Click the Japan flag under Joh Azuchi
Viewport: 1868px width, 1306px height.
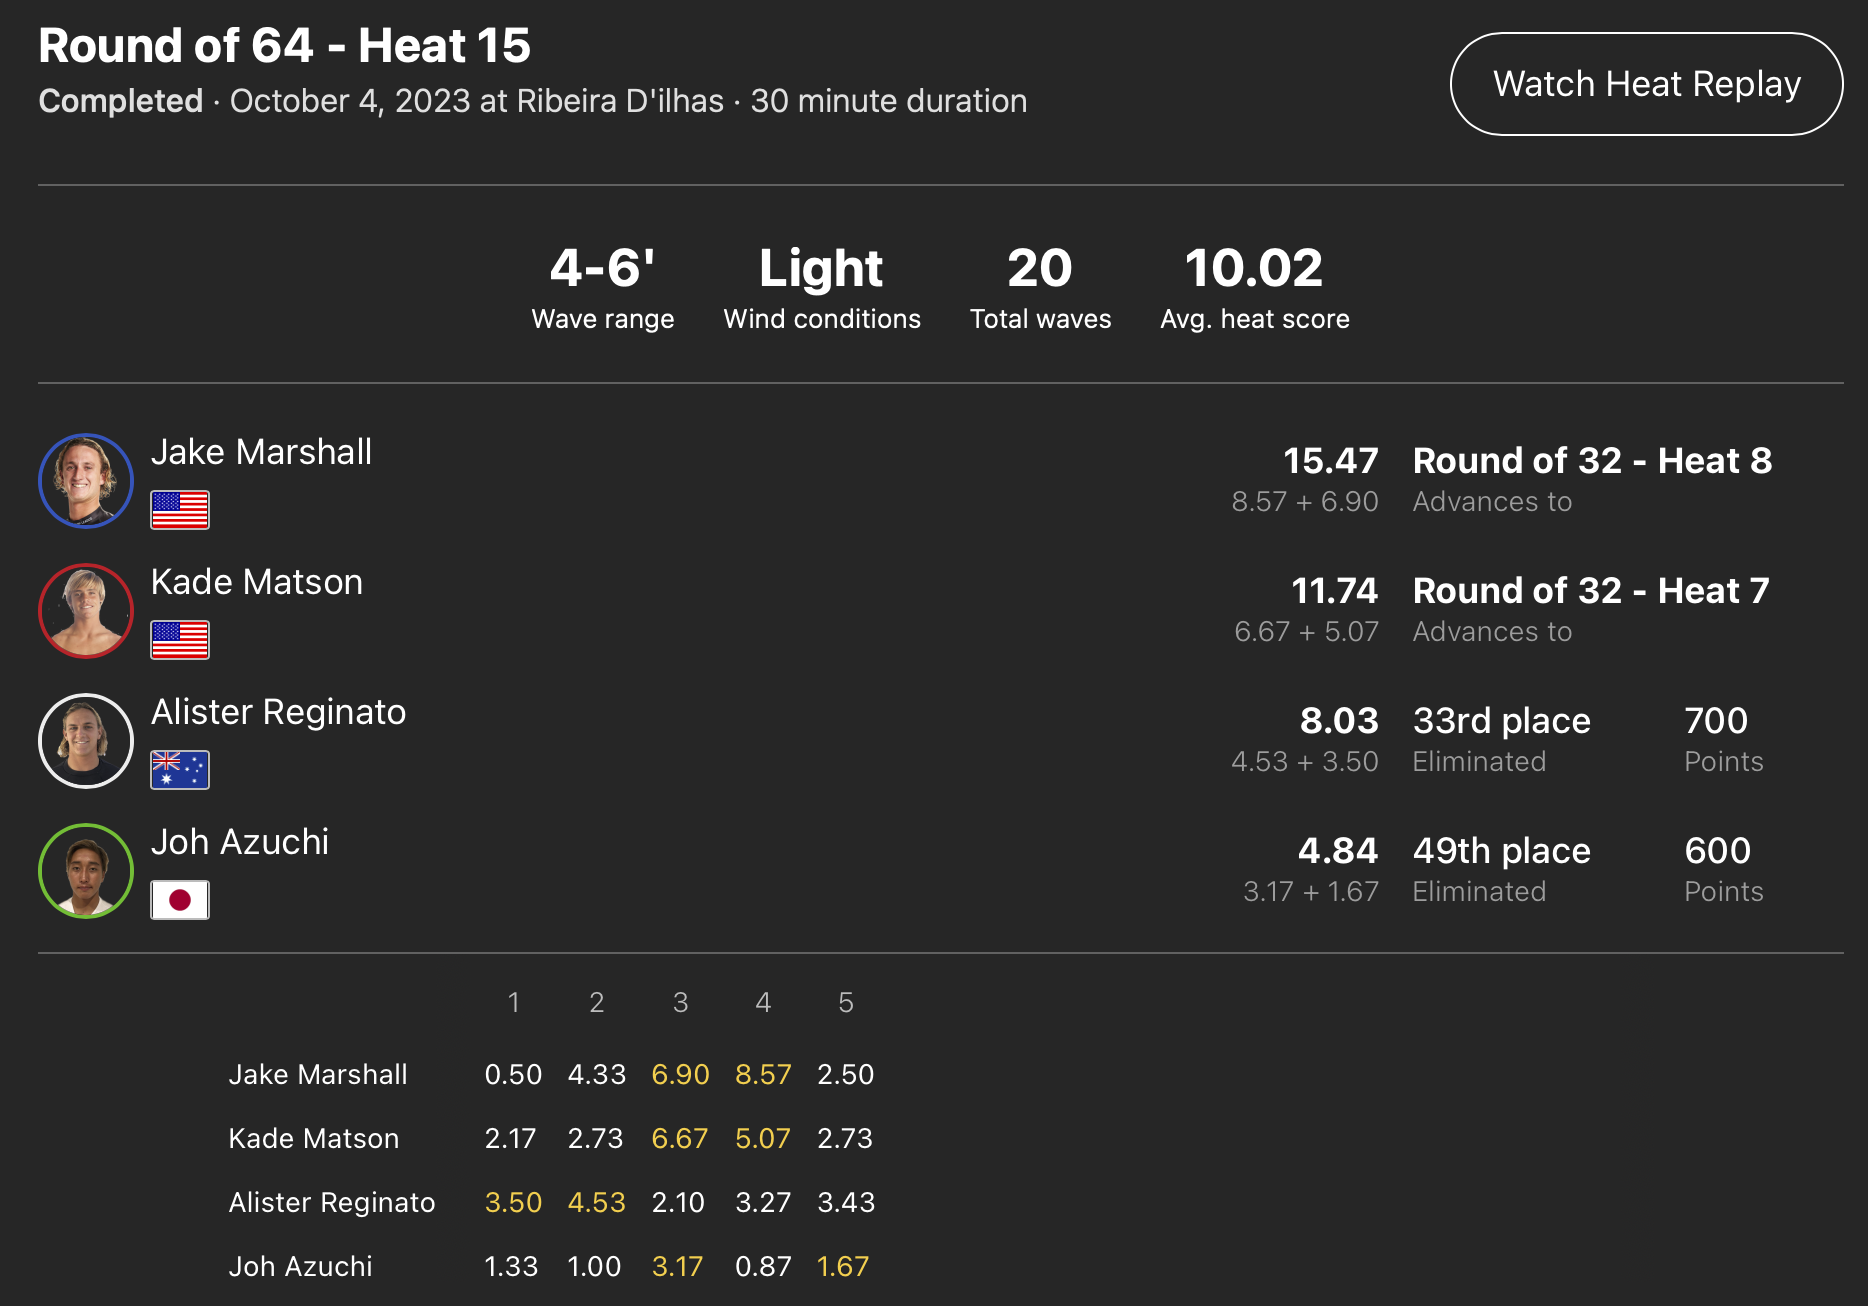[180, 900]
